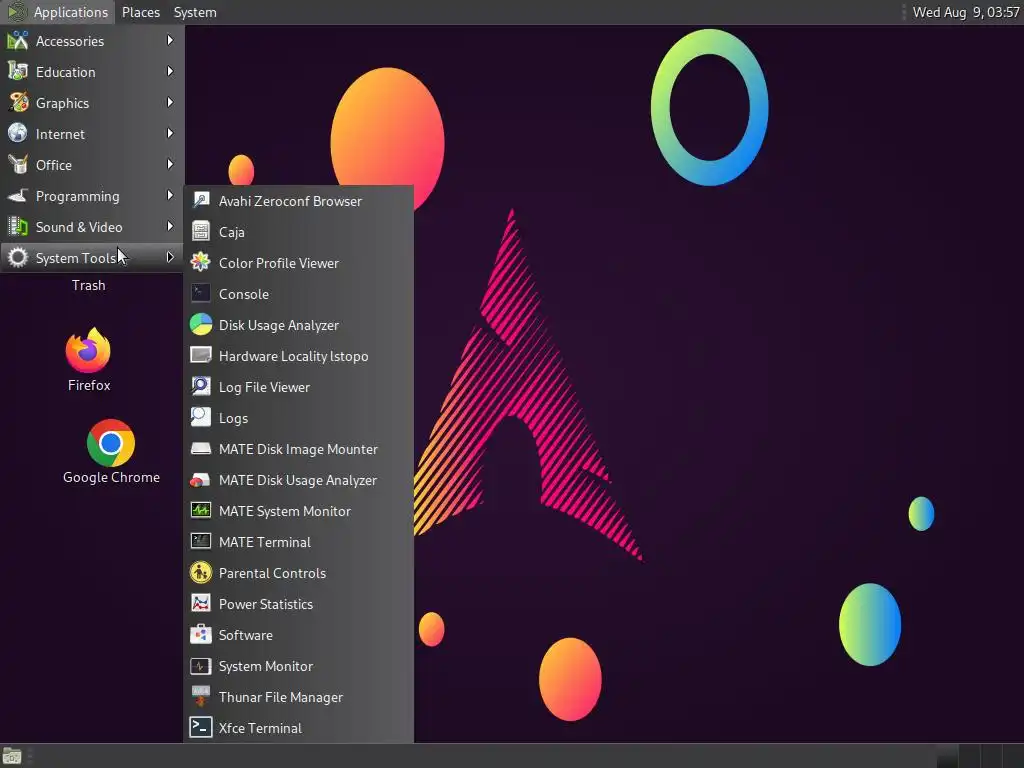The height and width of the screenshot is (768, 1024).
Task: Select the Trash desktop label
Action: pyautogui.click(x=89, y=285)
